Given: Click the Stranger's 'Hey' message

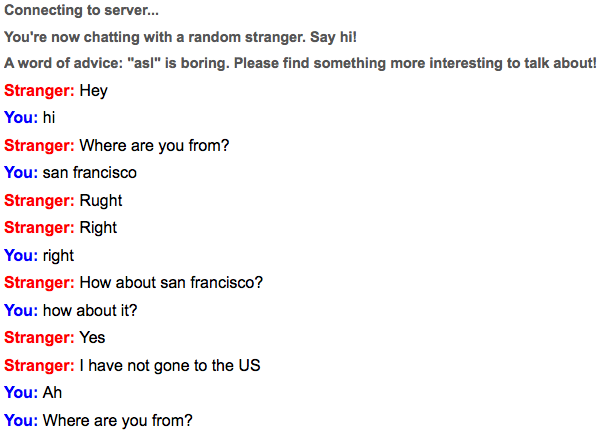Looking at the screenshot, I should pyautogui.click(x=93, y=90).
